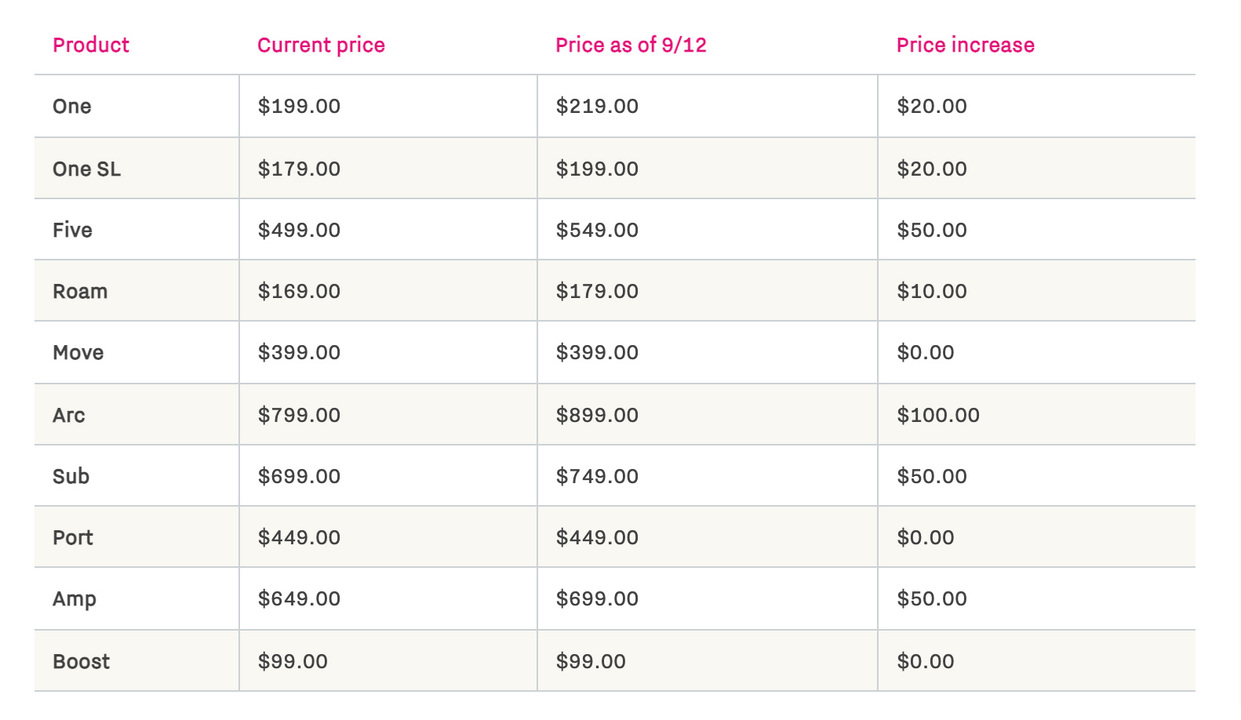Click the $549.00 new price for Five
This screenshot has height=720, width=1241.
coord(596,230)
